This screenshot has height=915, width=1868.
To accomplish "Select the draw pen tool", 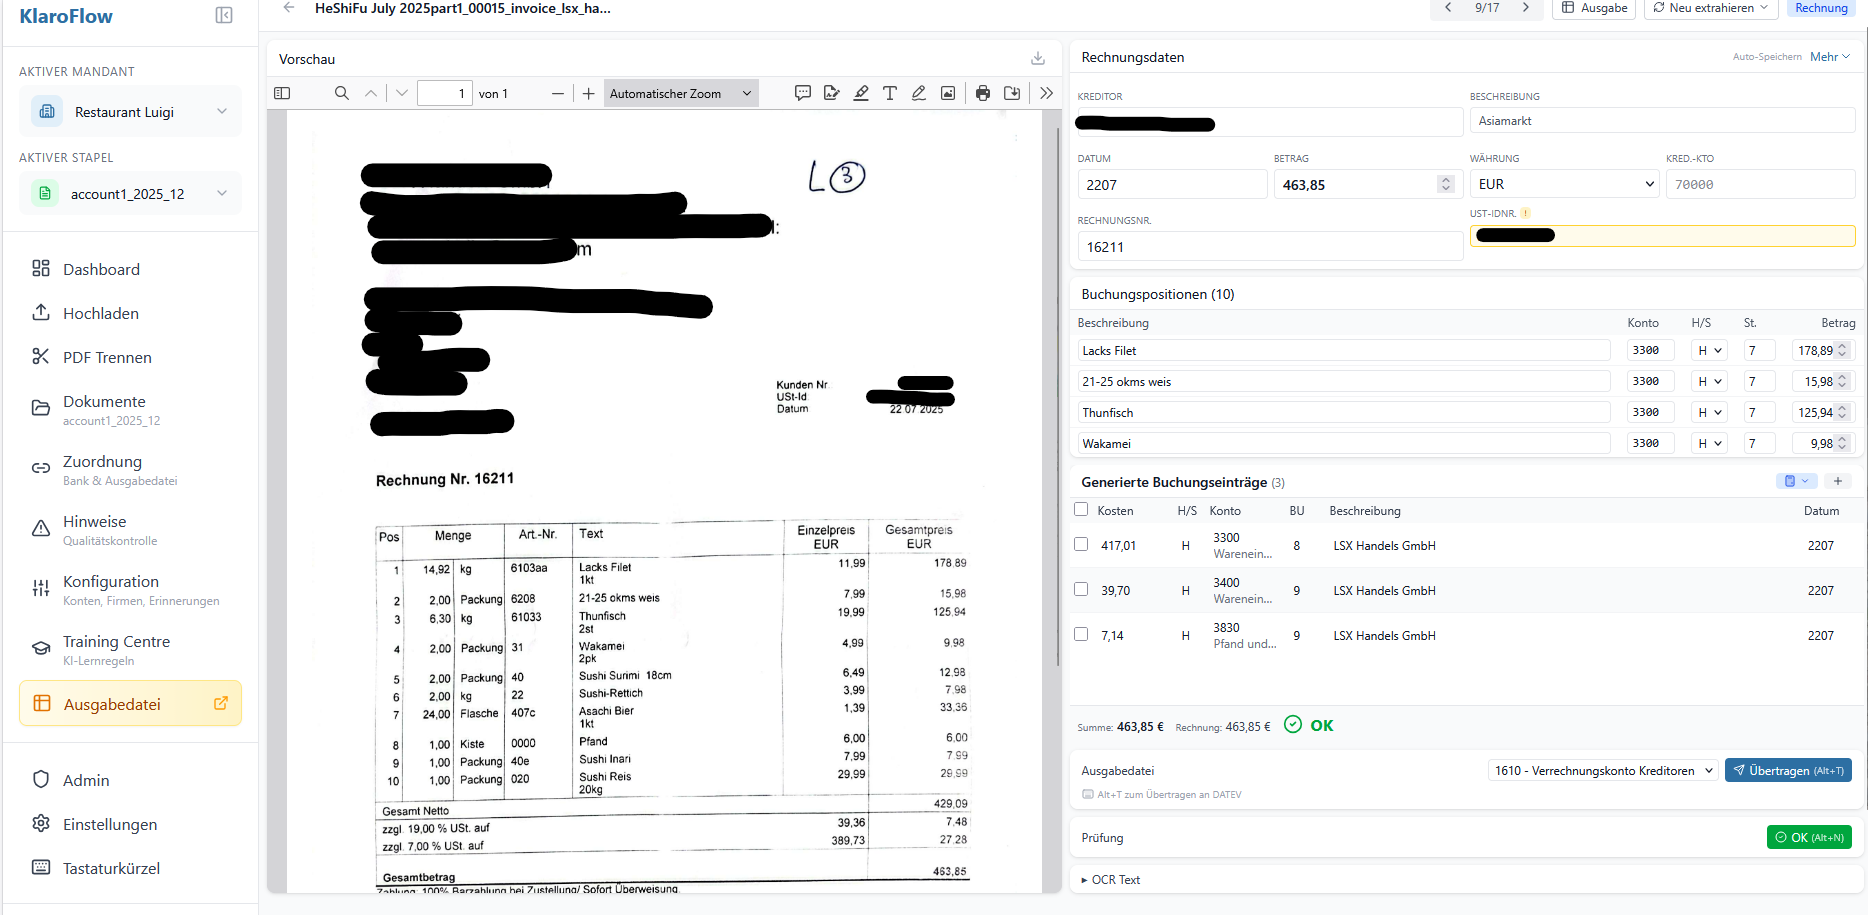I will pyautogui.click(x=919, y=93).
